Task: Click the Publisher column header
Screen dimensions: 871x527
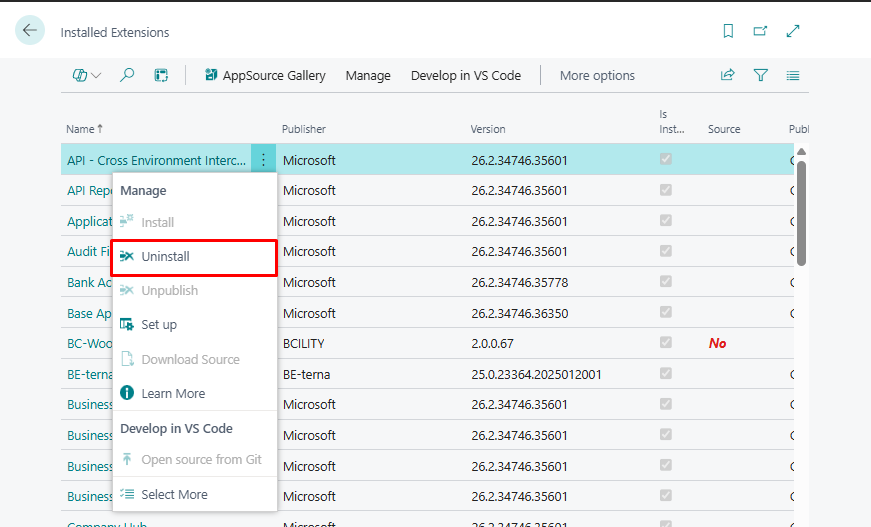Action: pyautogui.click(x=303, y=129)
